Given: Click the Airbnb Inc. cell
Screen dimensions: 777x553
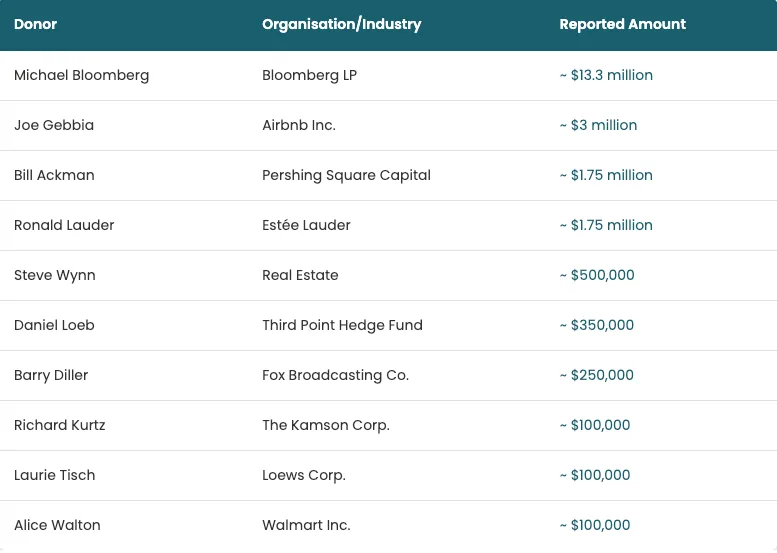Looking at the screenshot, I should click(299, 125).
